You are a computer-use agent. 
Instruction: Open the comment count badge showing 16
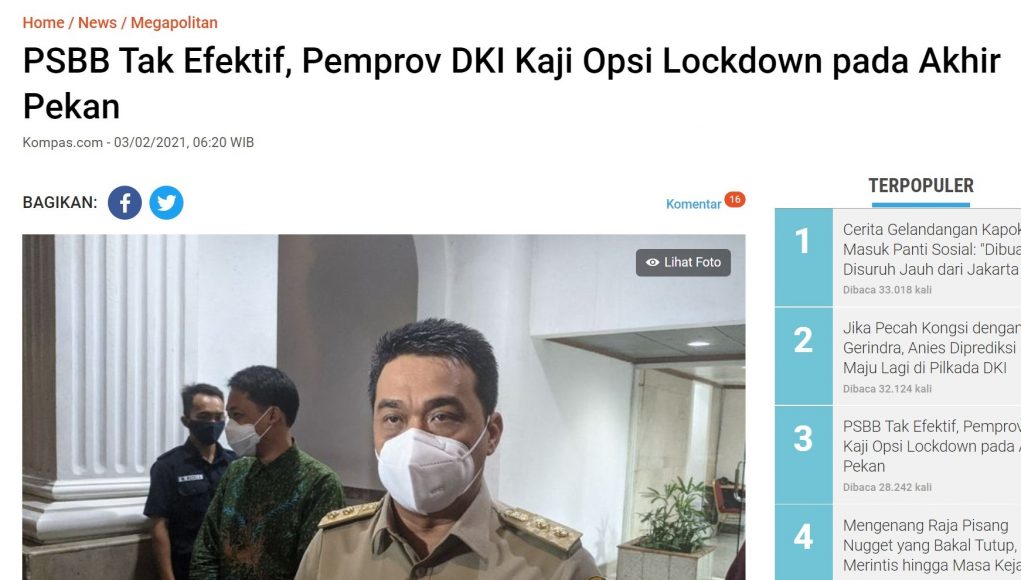[x=734, y=199]
